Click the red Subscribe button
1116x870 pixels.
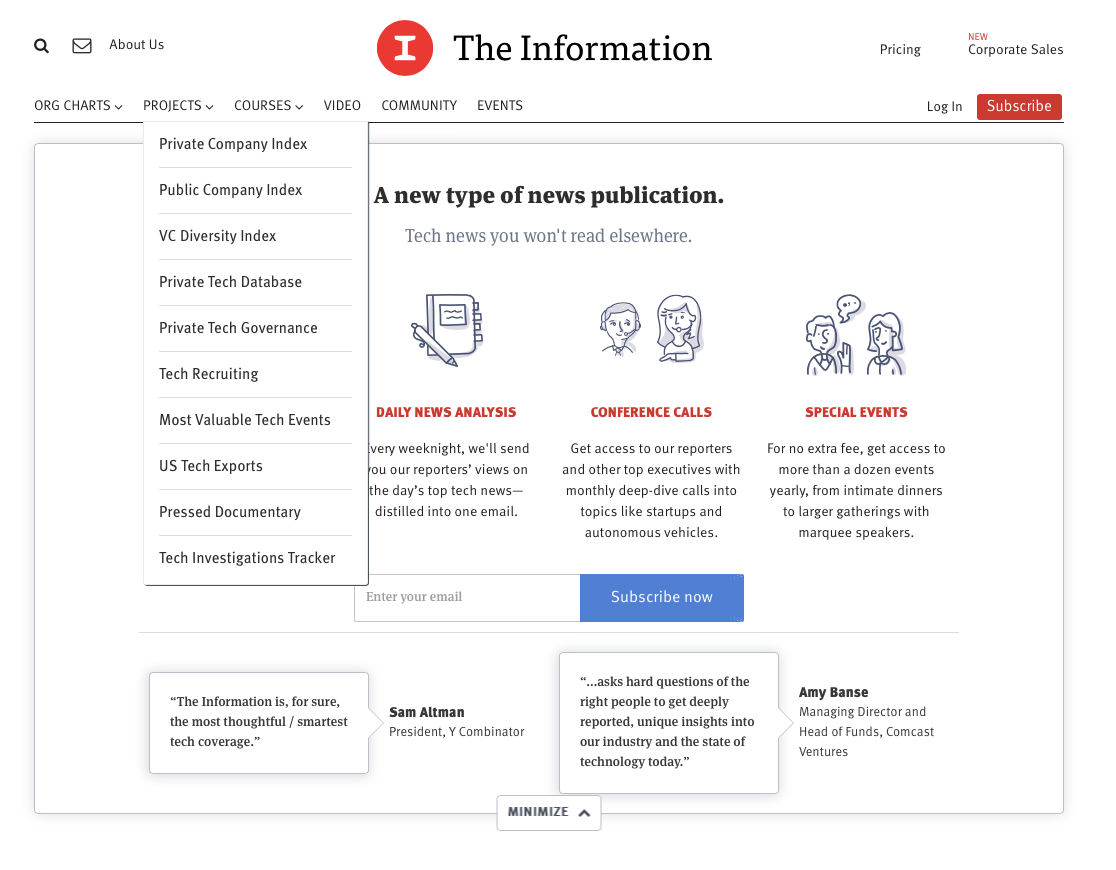(x=1019, y=107)
